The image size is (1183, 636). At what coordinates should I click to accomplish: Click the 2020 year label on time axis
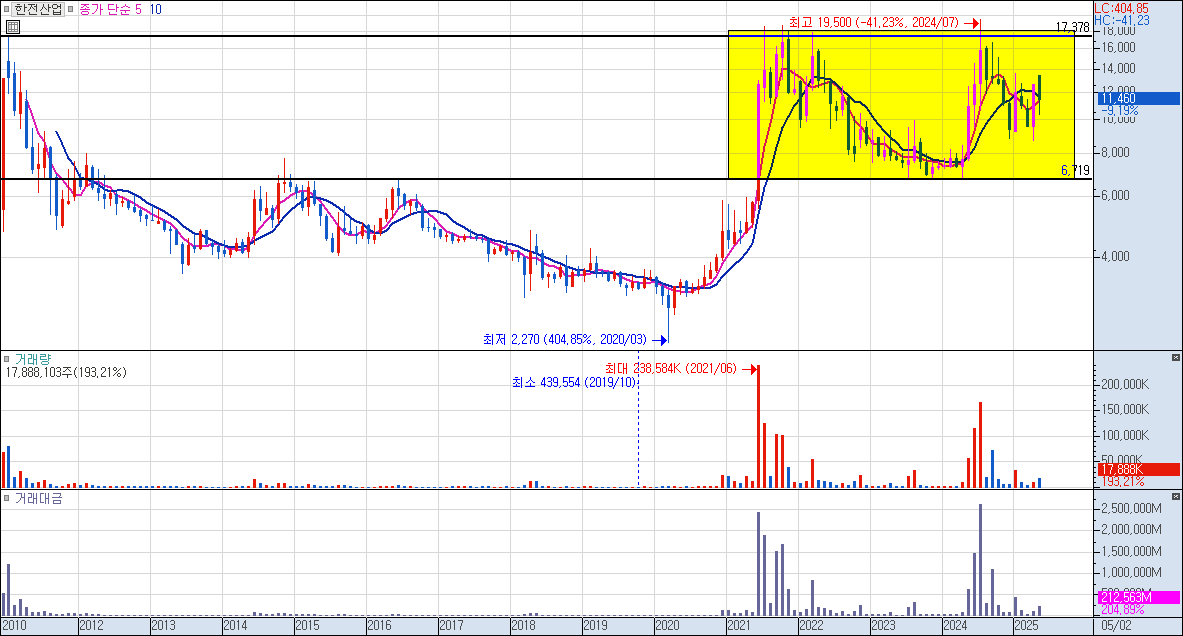click(667, 625)
